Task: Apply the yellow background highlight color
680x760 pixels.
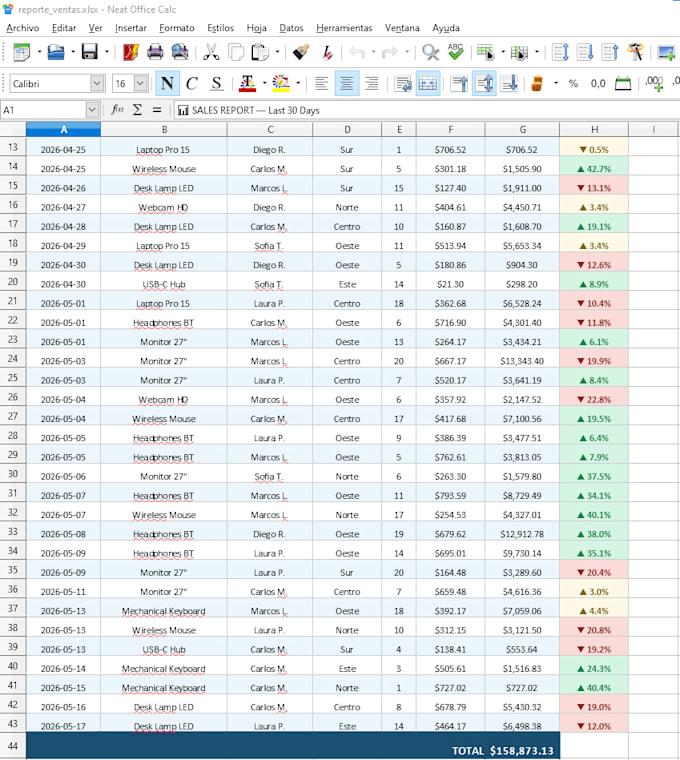Action: pyautogui.click(x=281, y=83)
